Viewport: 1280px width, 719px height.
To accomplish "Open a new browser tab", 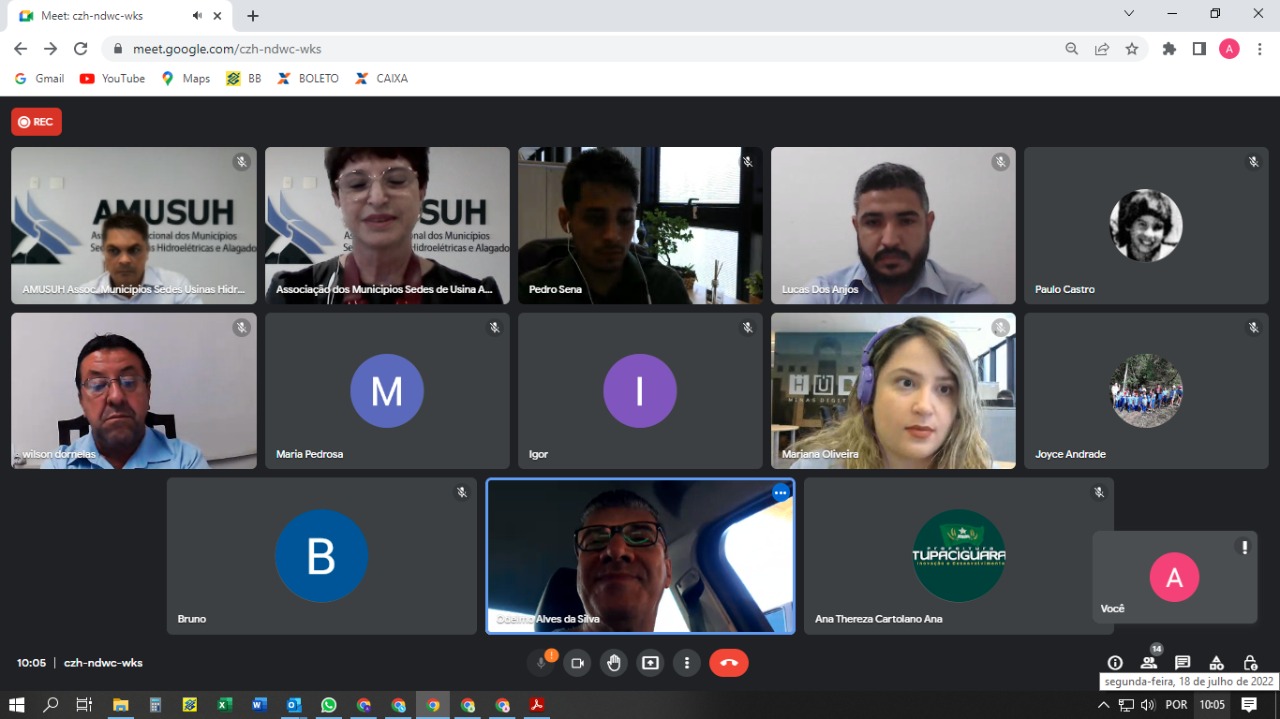I will tap(253, 16).
